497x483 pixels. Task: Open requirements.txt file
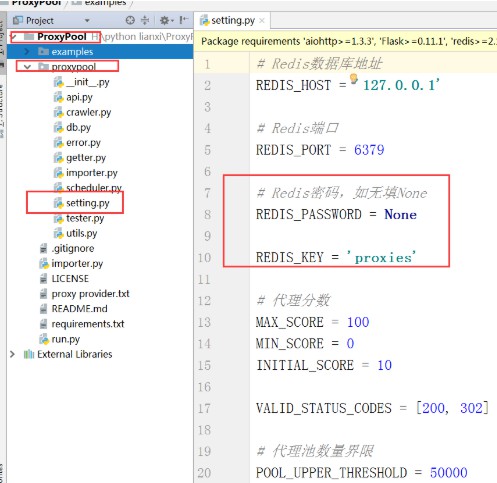pyautogui.click(x=88, y=324)
